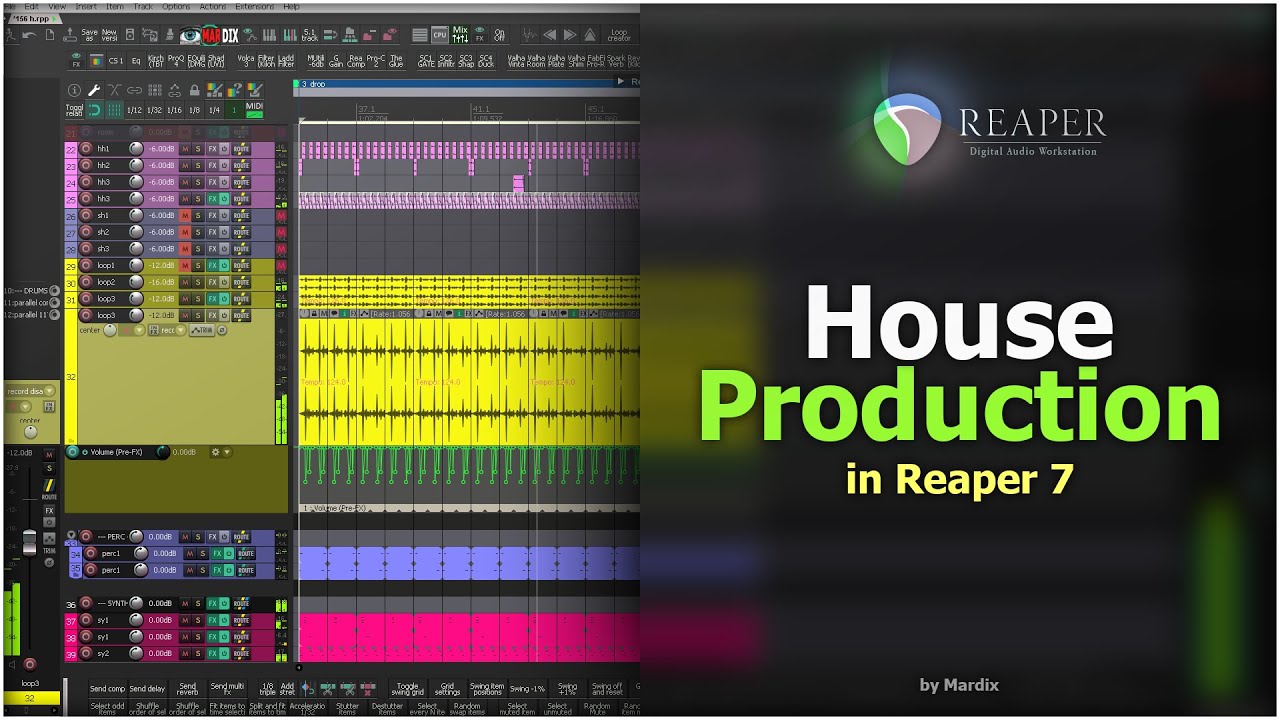Open the Mix mixer icon in toolbar
The width and height of the screenshot is (1280, 720).
tap(460, 35)
